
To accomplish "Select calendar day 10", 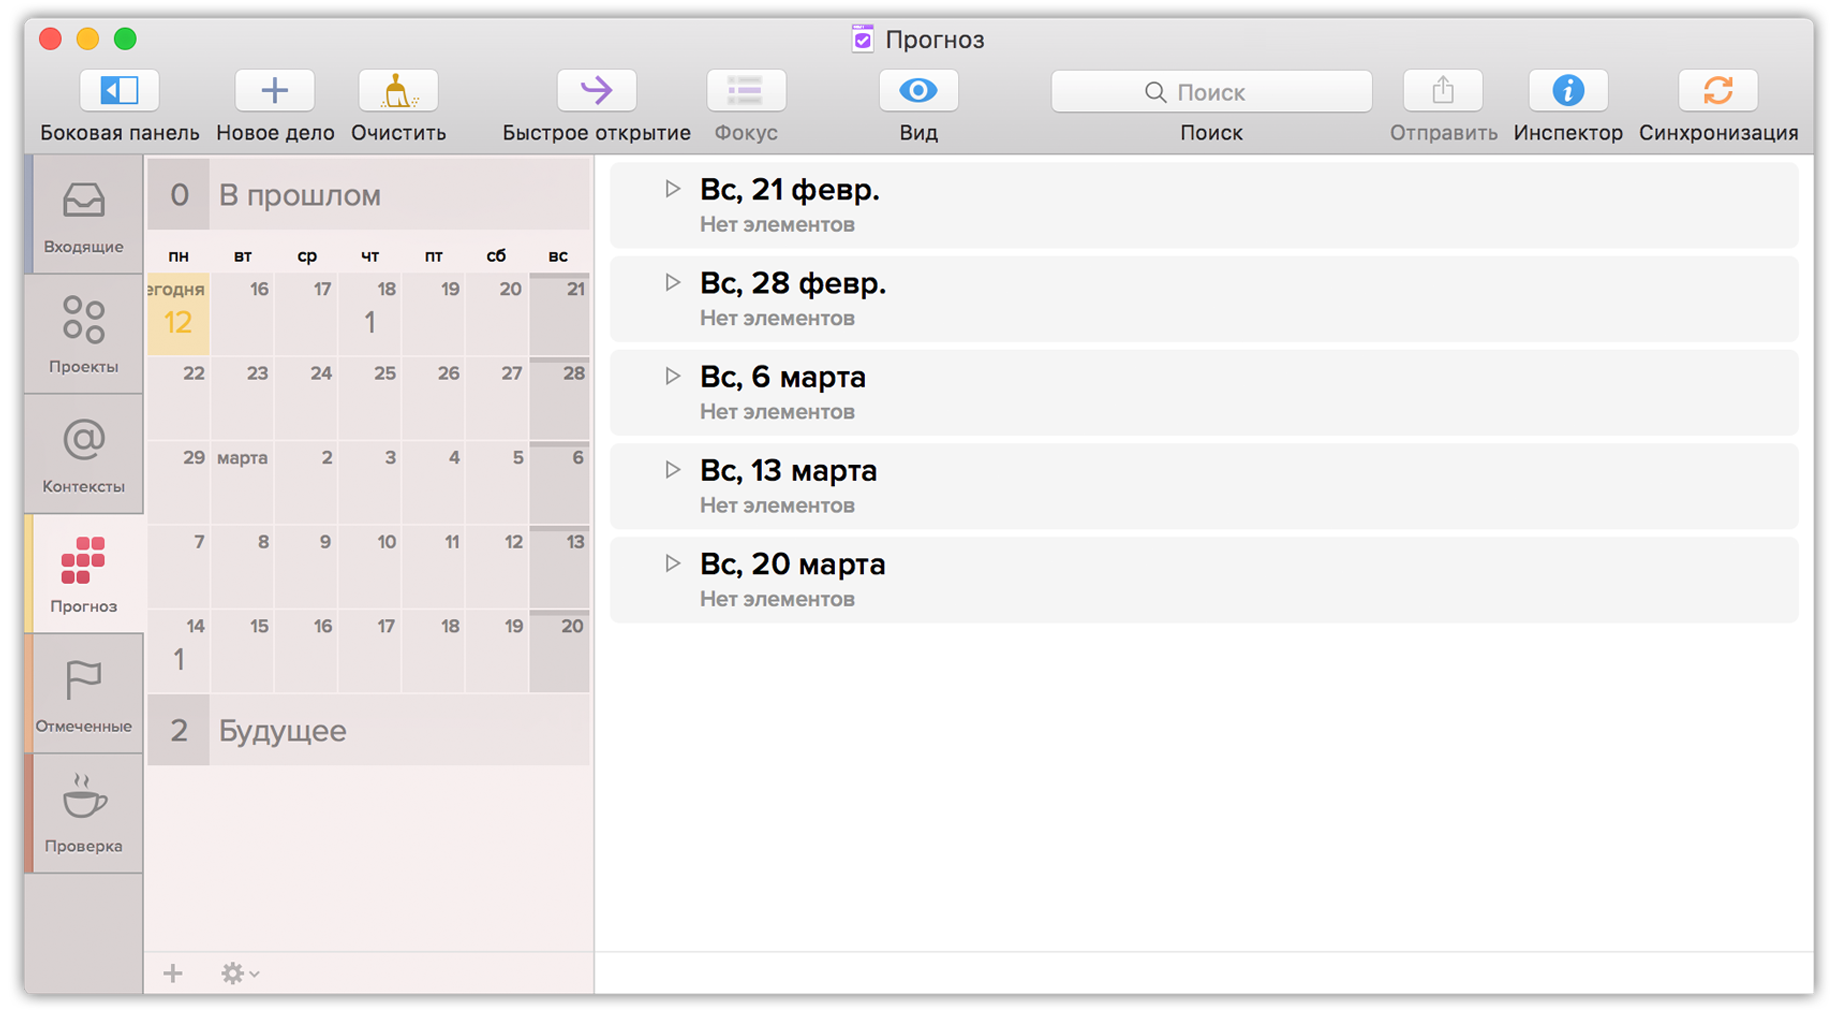I will pos(370,567).
